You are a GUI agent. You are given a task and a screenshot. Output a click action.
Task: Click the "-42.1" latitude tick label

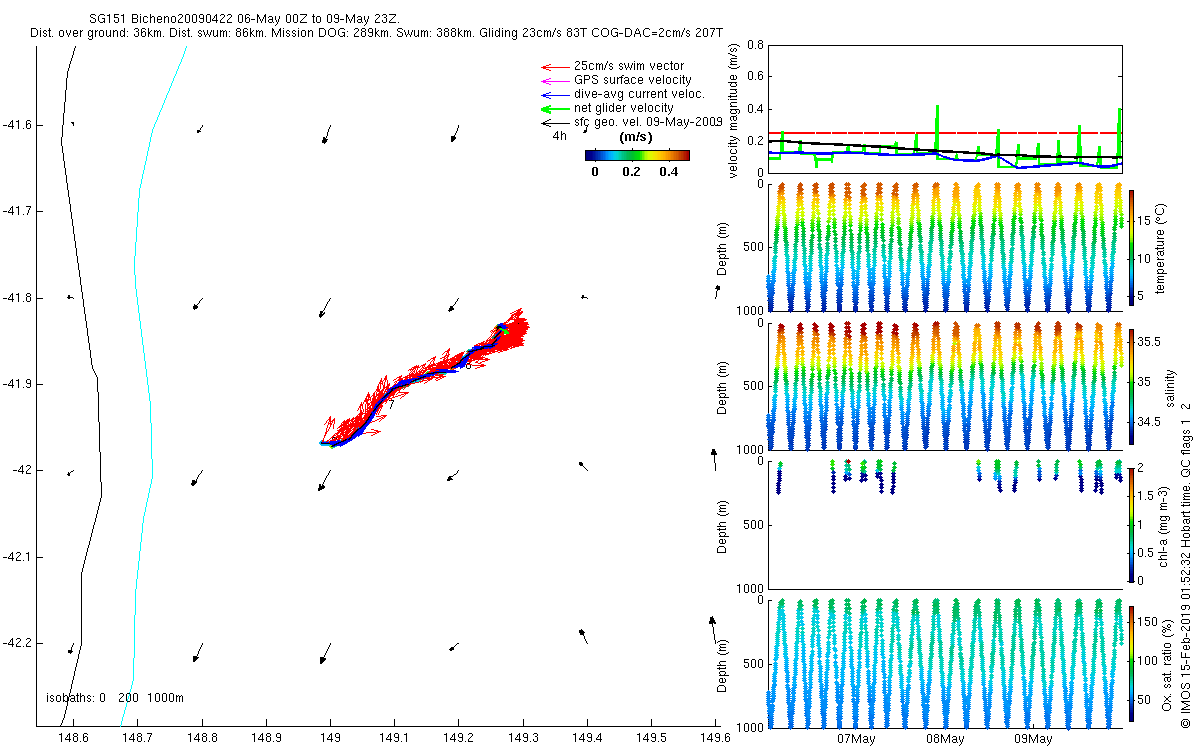coord(16,556)
